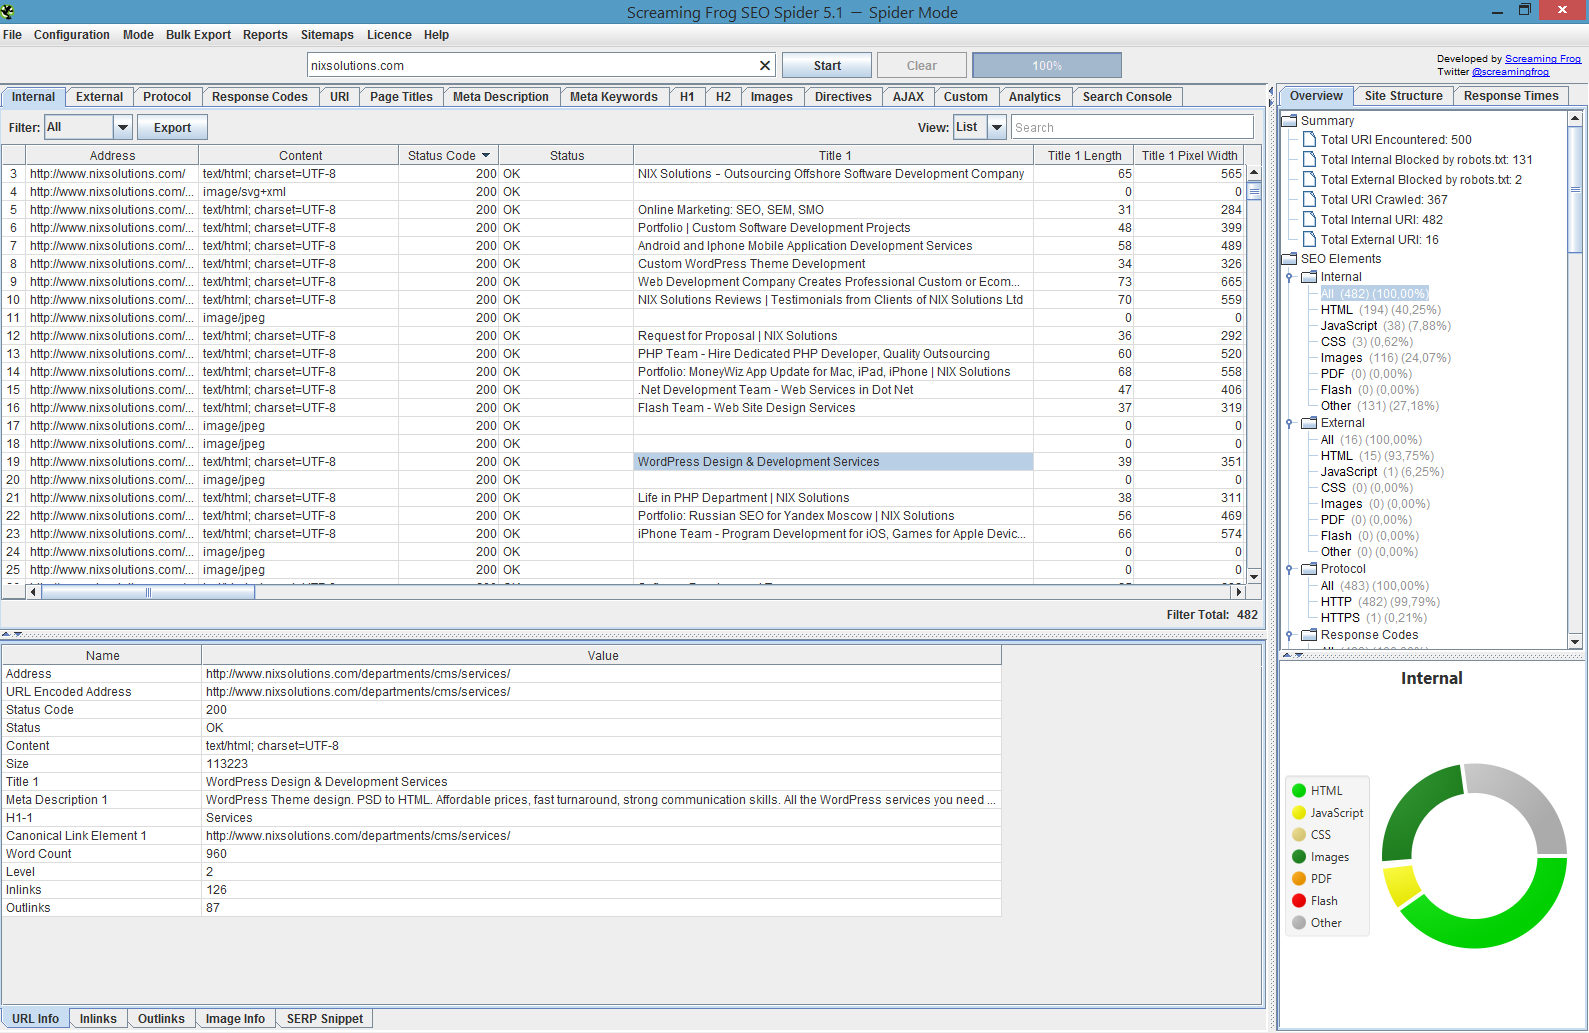This screenshot has width=1589, height=1033.
Task: Click the Address column header
Action: coord(112,156)
